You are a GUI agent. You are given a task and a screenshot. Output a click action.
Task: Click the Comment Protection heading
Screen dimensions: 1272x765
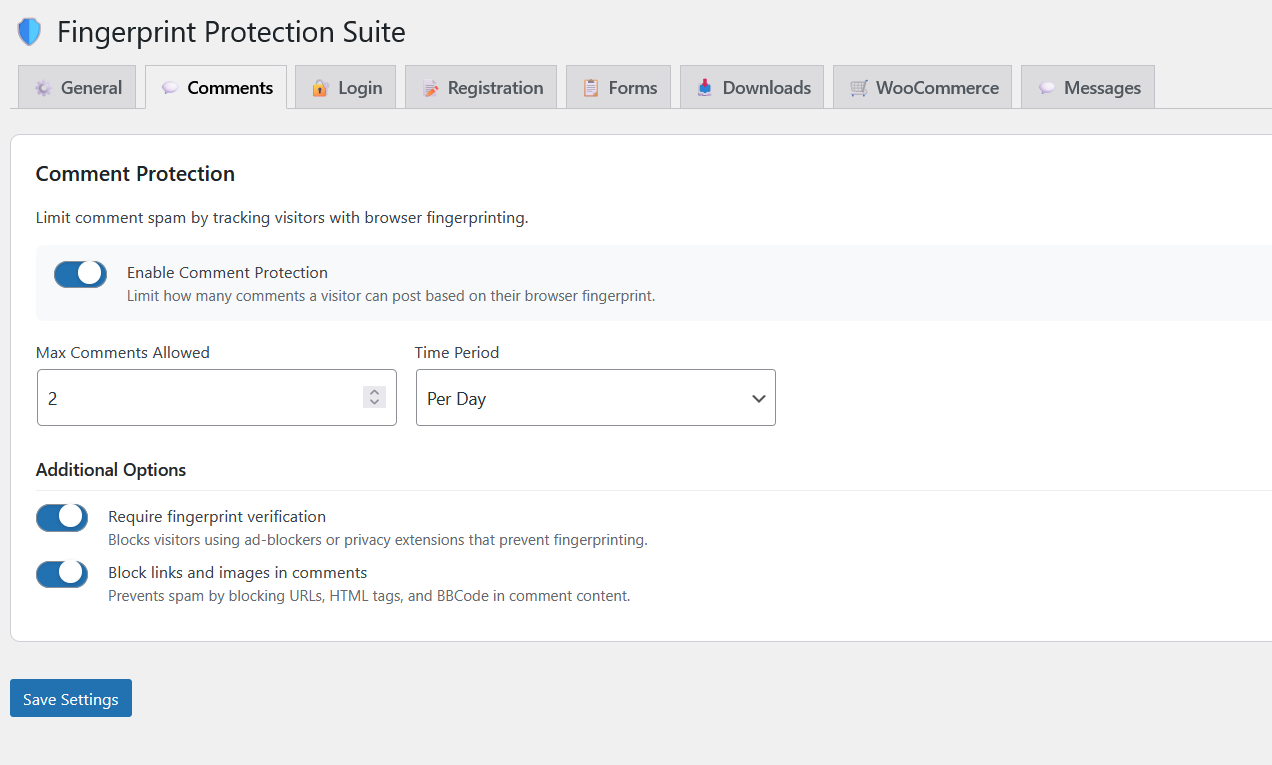pos(135,174)
